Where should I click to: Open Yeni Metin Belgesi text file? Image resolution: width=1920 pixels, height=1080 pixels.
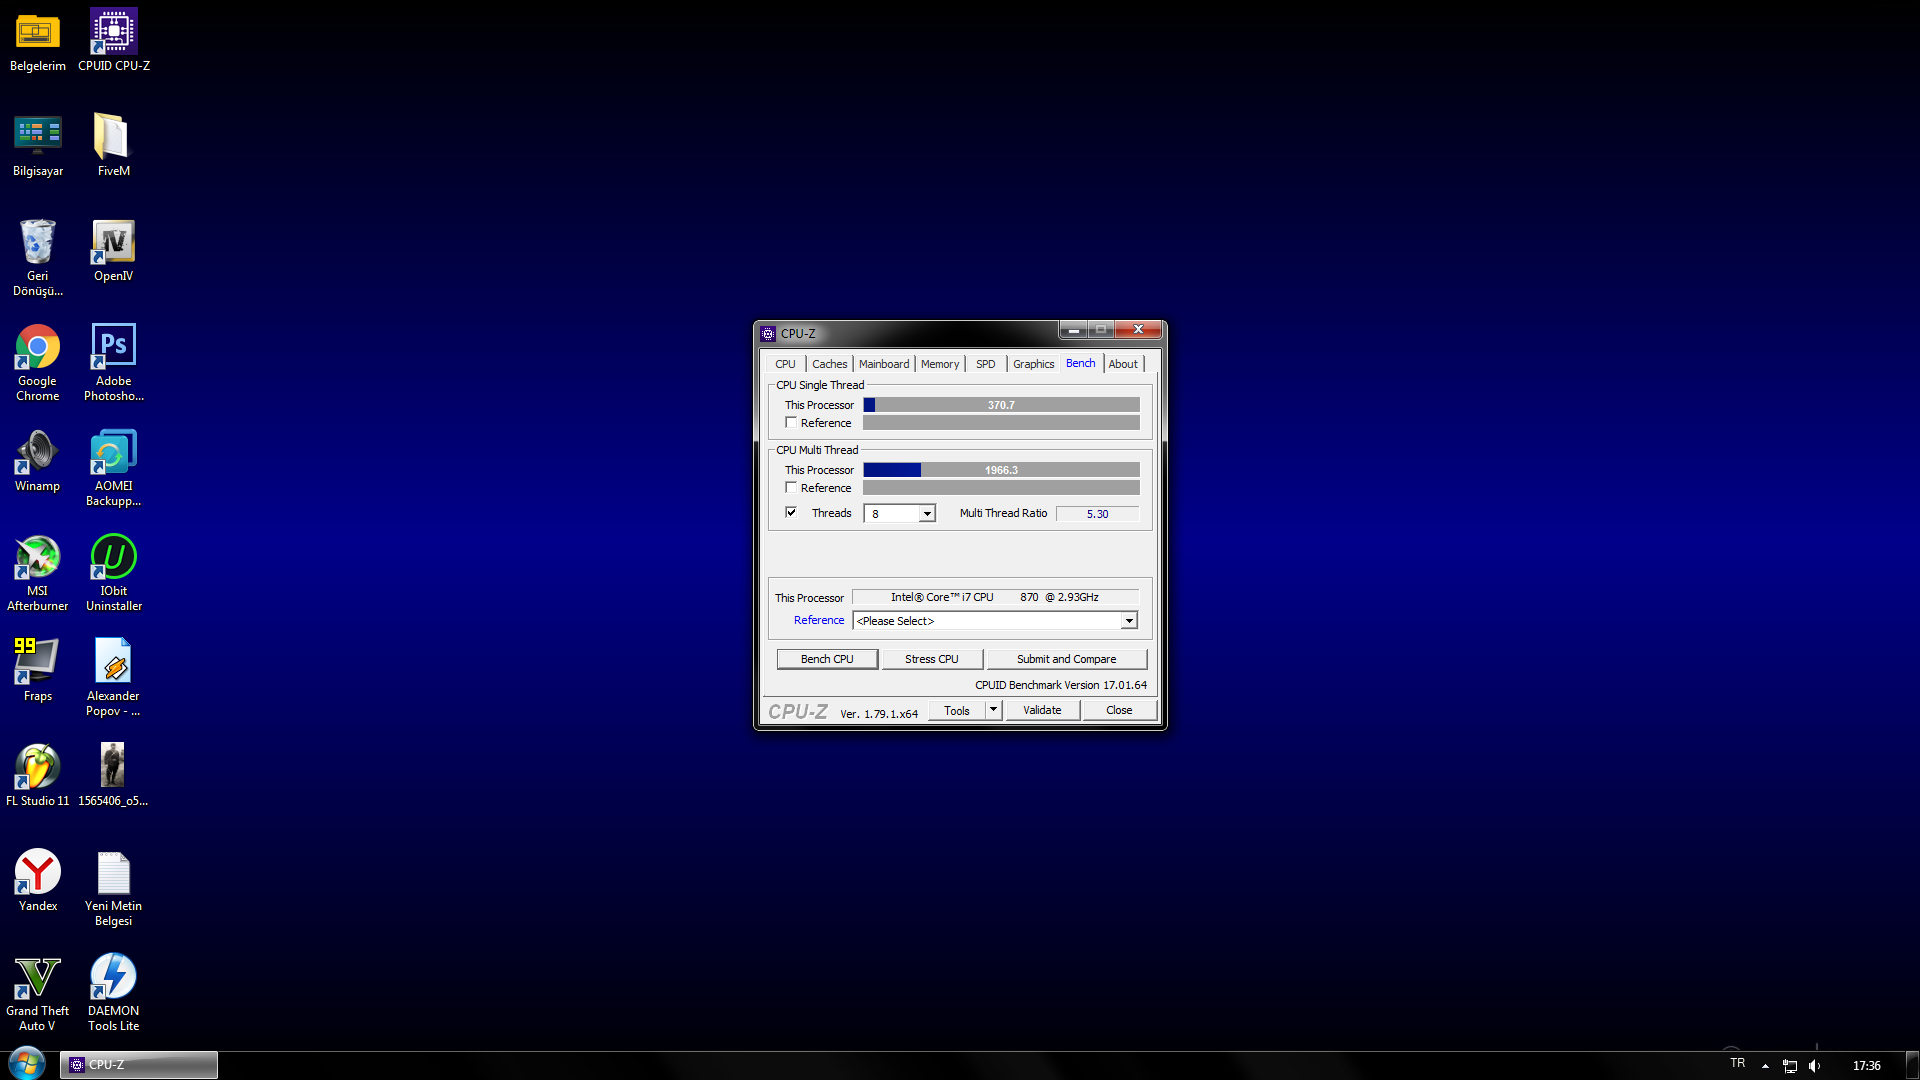coord(113,889)
